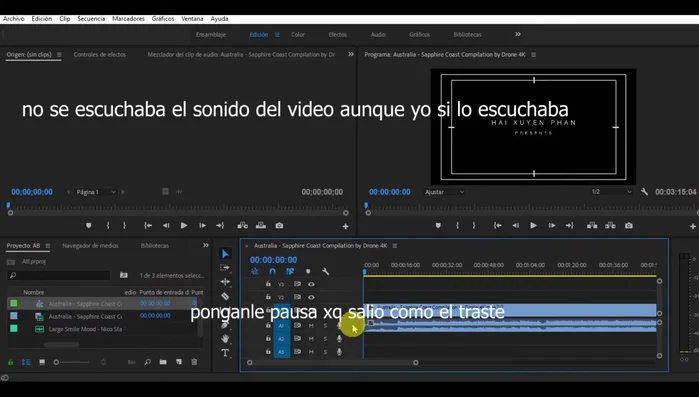Open Página 1 dropdown in Source monitor
The width and height of the screenshot is (699, 397).
pyautogui.click(x=96, y=192)
